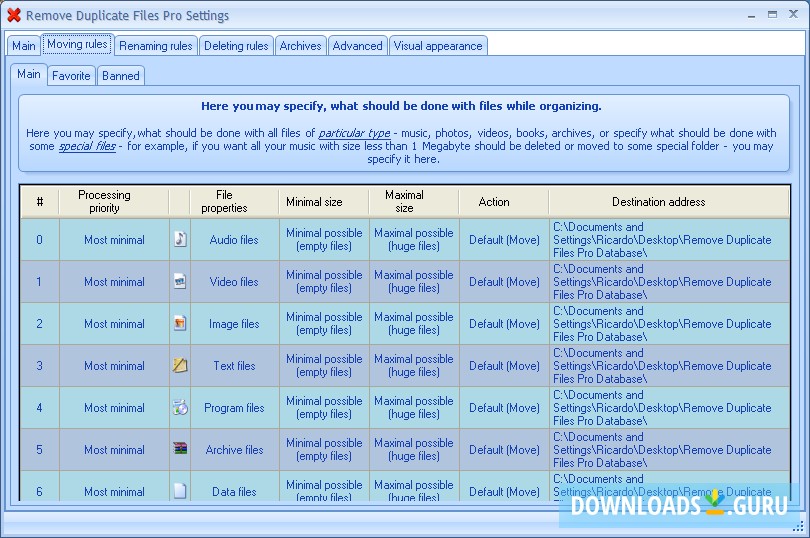Screen dimensions: 810x538
Task: Switch to the Archives tab
Action: point(300,45)
